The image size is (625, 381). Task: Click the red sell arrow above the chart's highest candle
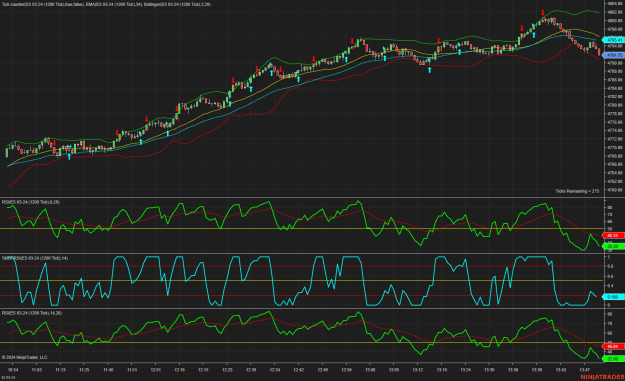tap(543, 13)
